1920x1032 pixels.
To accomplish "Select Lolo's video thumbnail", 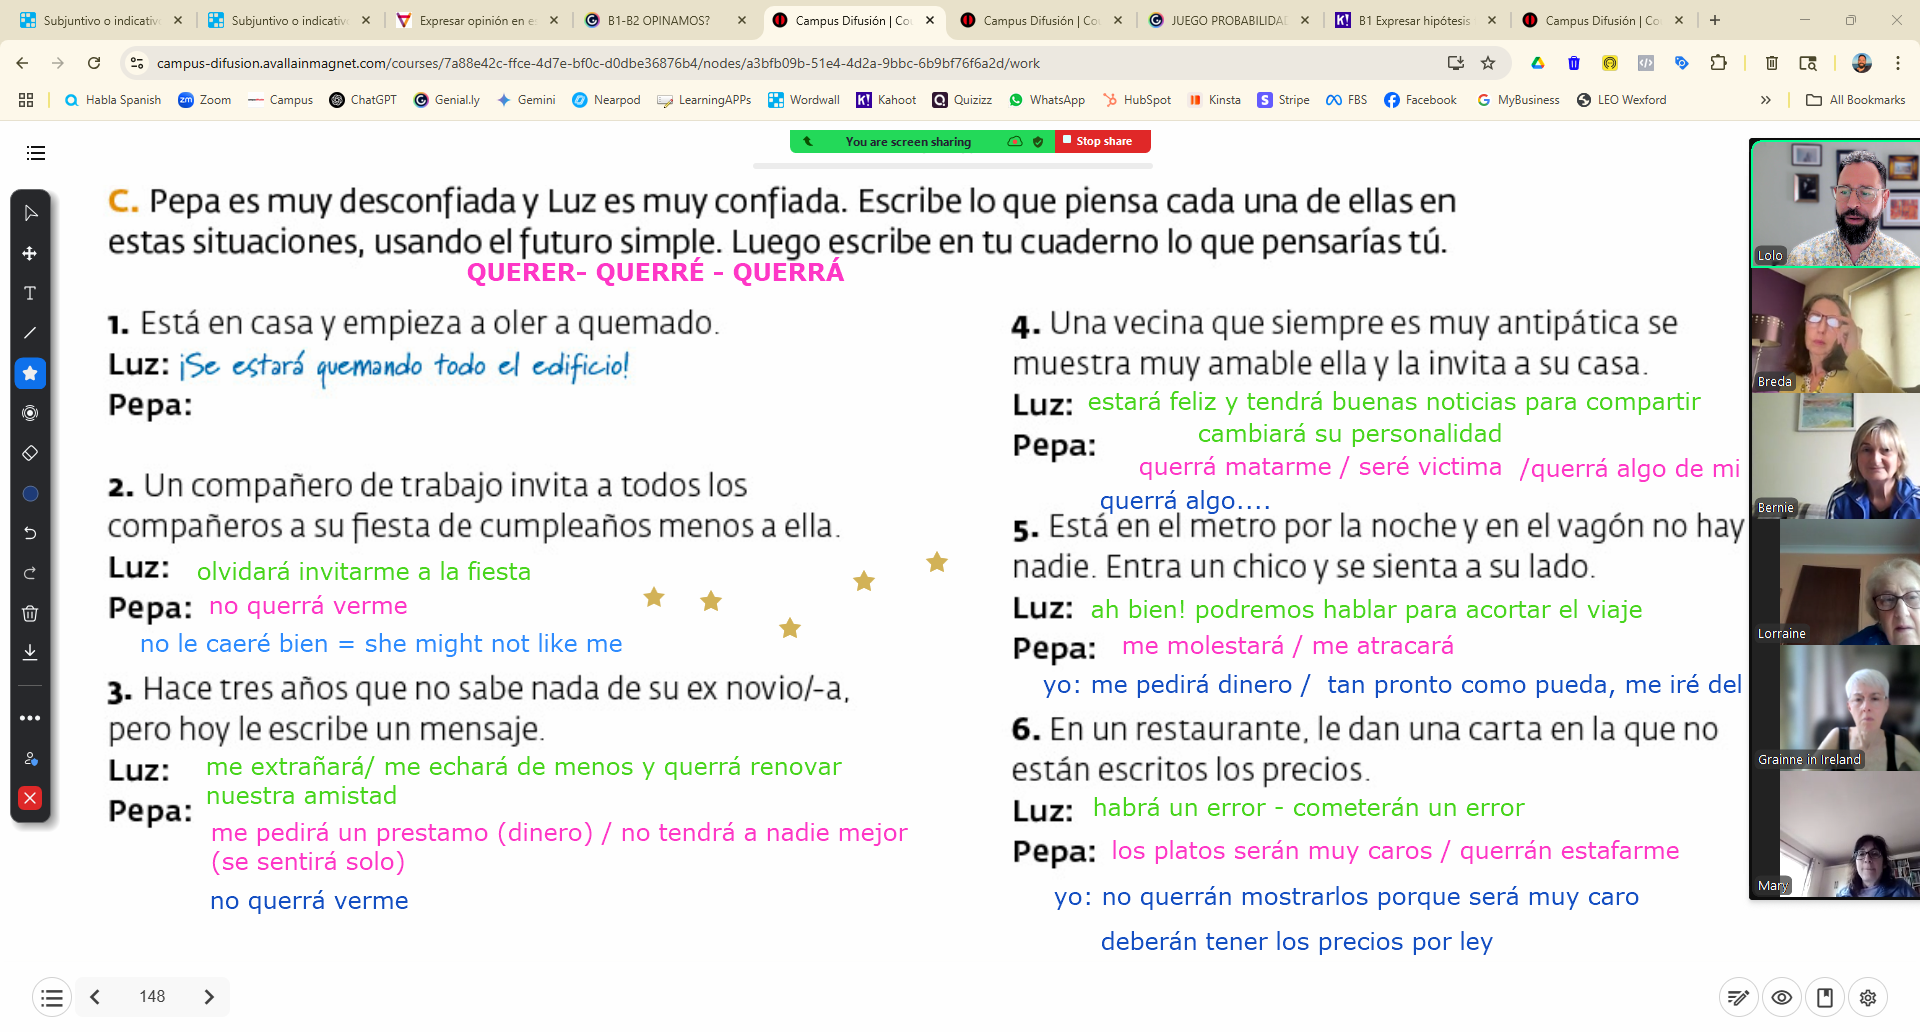I will (x=1836, y=203).
